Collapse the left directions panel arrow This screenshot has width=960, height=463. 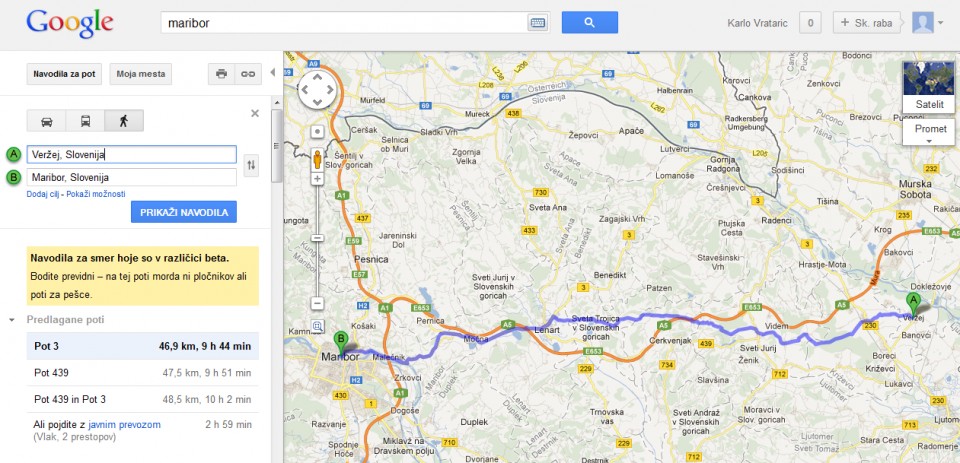pos(272,73)
